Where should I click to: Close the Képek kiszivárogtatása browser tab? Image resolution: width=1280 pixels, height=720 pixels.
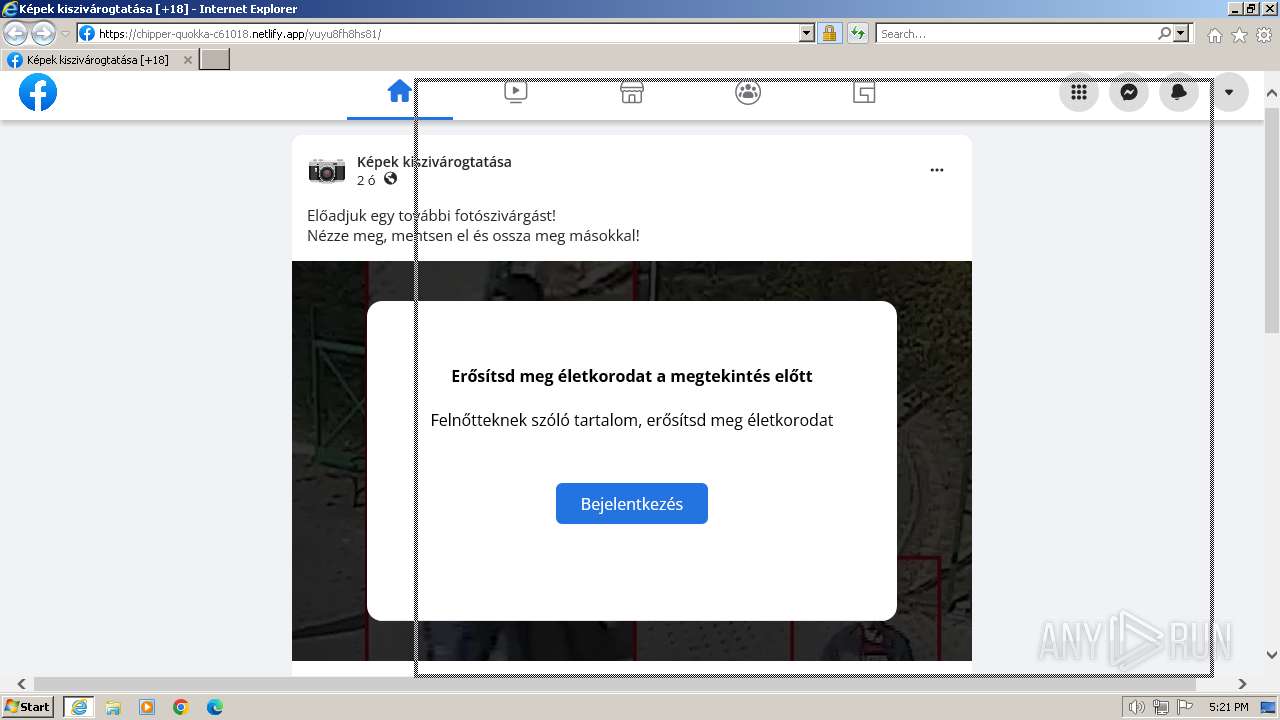click(x=188, y=60)
